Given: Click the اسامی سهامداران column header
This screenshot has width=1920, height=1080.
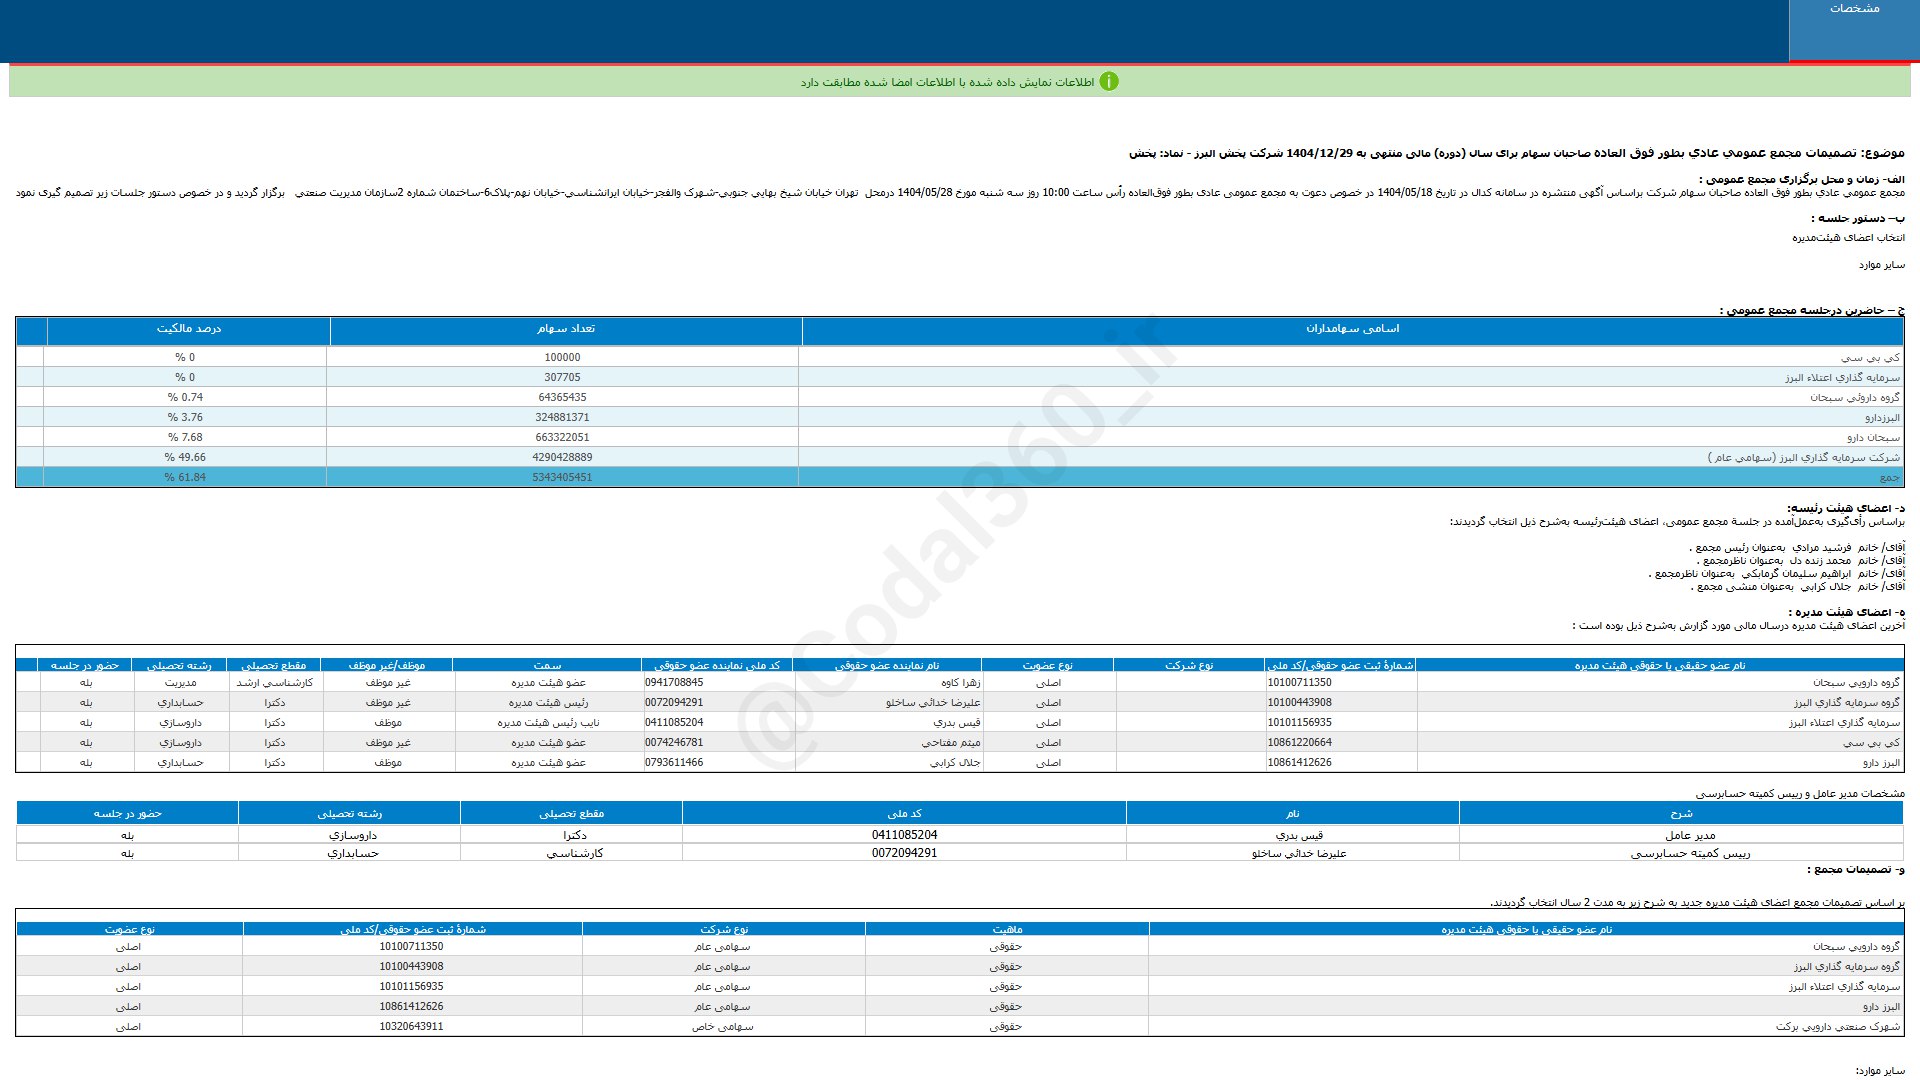Looking at the screenshot, I should [x=1352, y=329].
